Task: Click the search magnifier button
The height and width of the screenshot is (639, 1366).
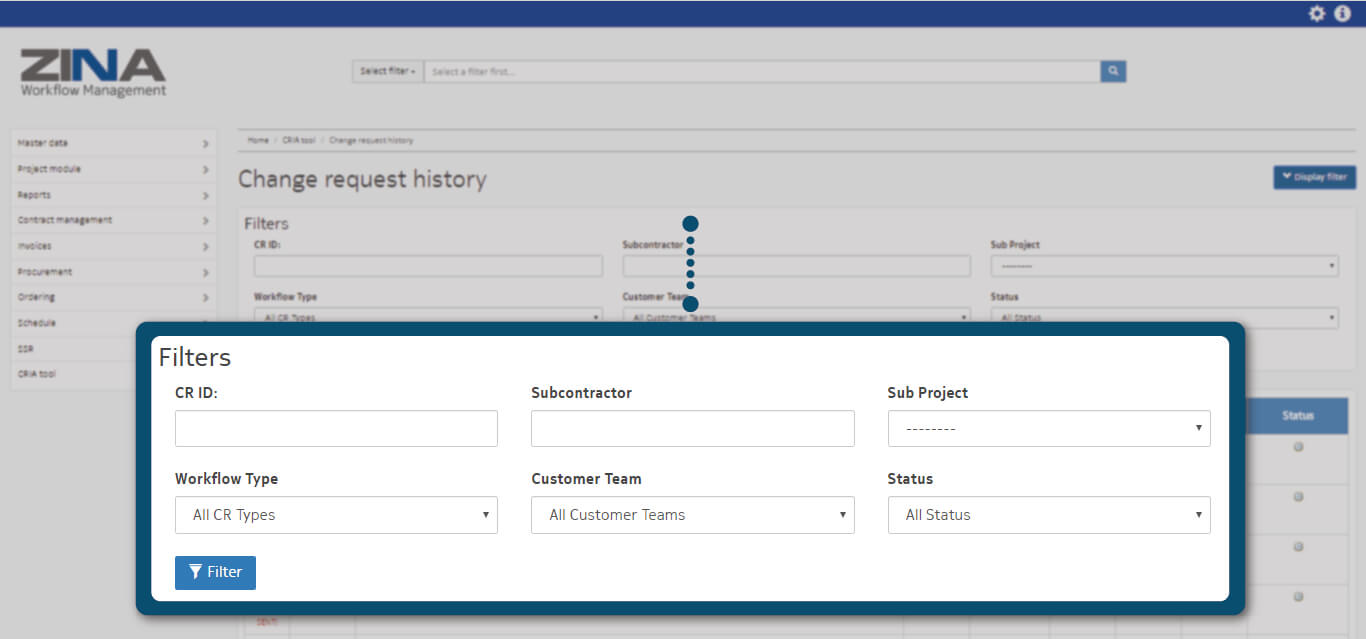Action: click(1113, 71)
